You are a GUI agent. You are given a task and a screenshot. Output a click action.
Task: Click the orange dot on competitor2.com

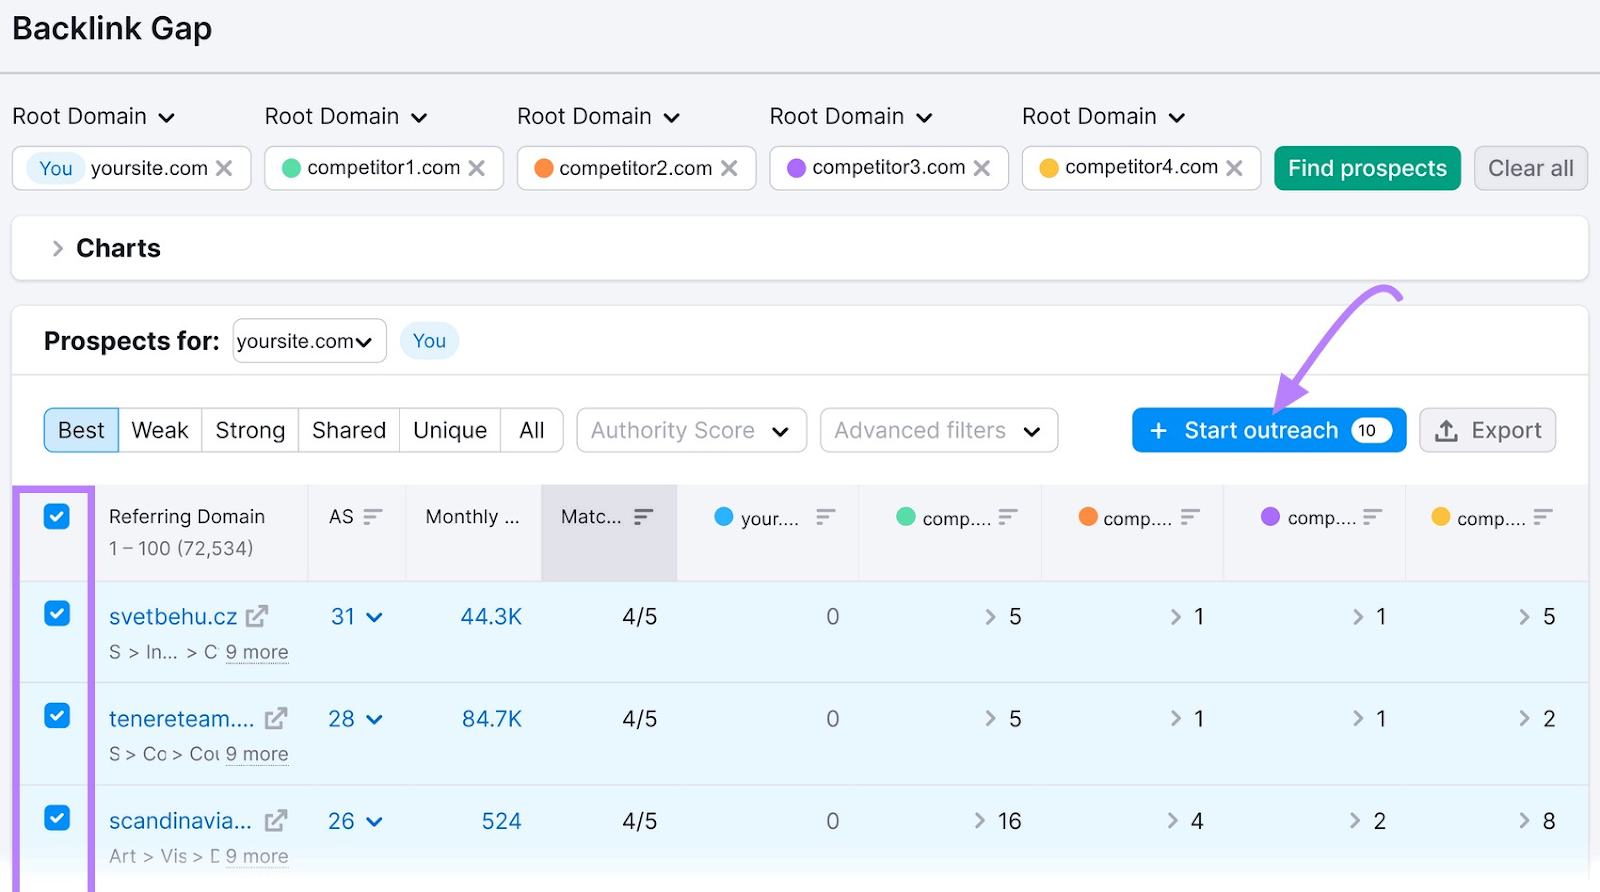[544, 168]
